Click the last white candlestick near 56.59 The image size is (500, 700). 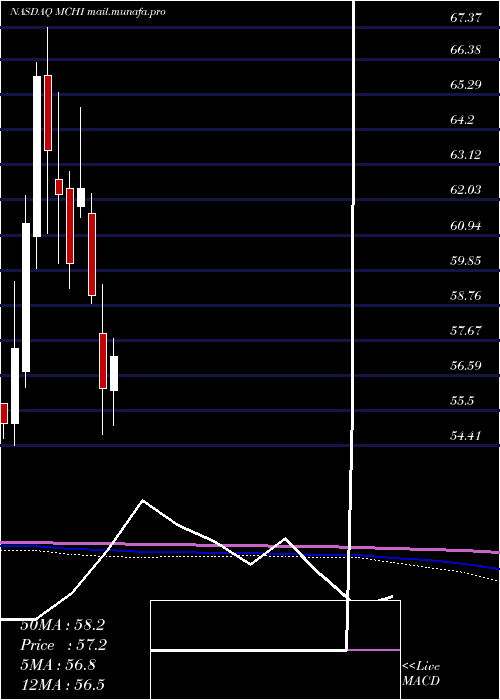114,373
